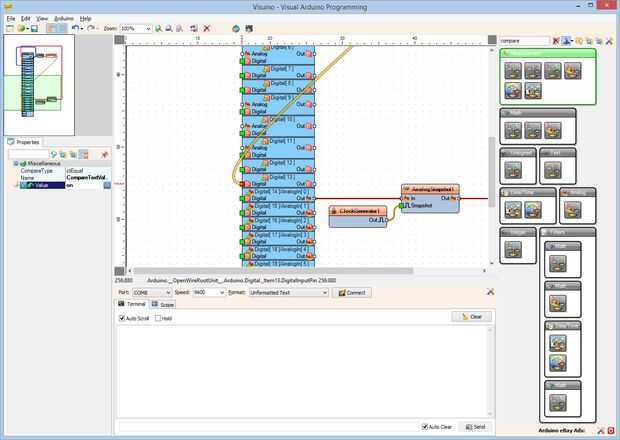Click the compile globe icon in toolbar
The image size is (620, 440).
[x=236, y=28]
